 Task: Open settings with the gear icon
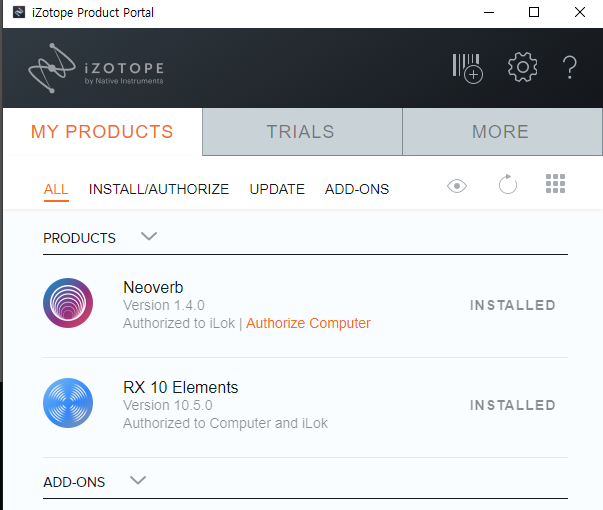tap(522, 68)
